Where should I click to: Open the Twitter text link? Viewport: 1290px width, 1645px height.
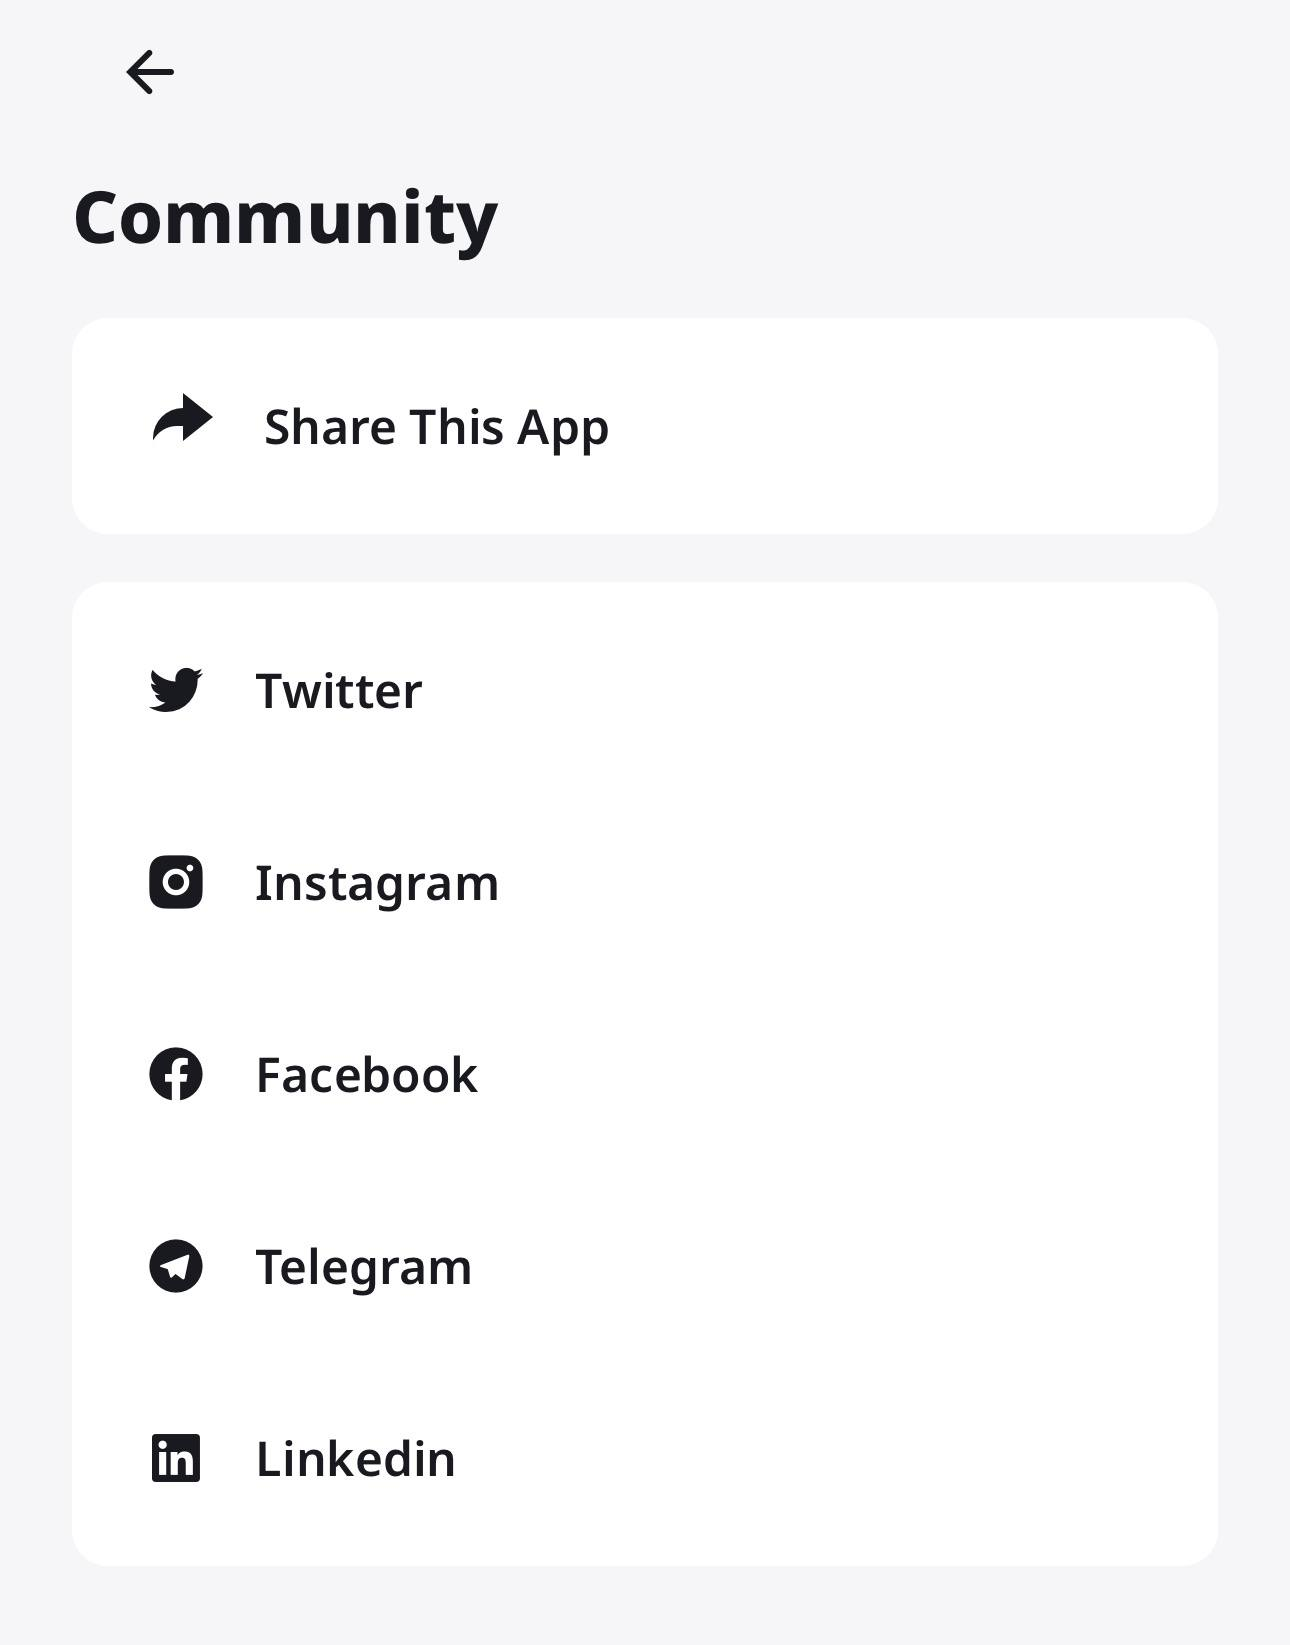(339, 691)
